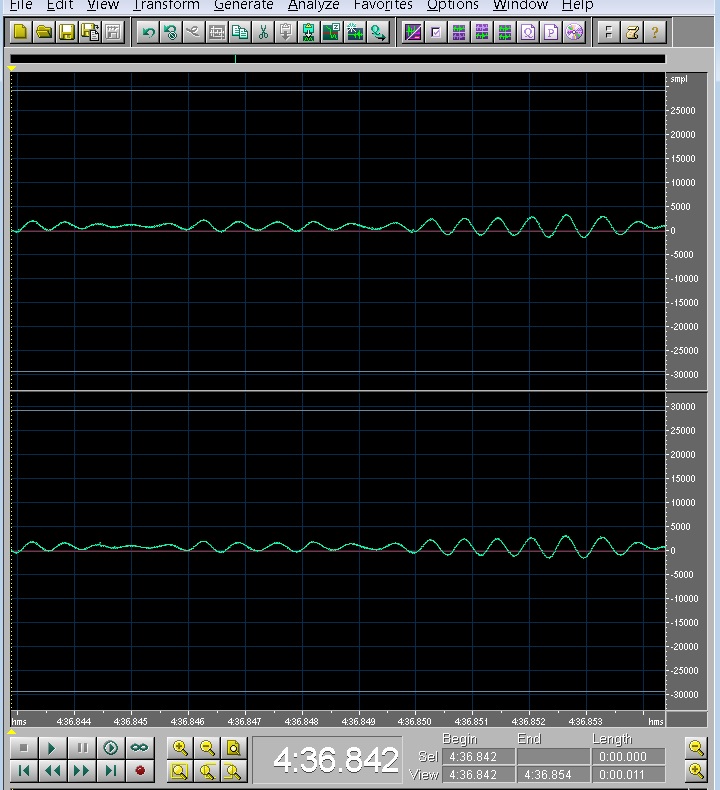Viewport: 720px width, 790px height.
Task: Click the vertical Zoom Out magnifier
Action: 696,748
